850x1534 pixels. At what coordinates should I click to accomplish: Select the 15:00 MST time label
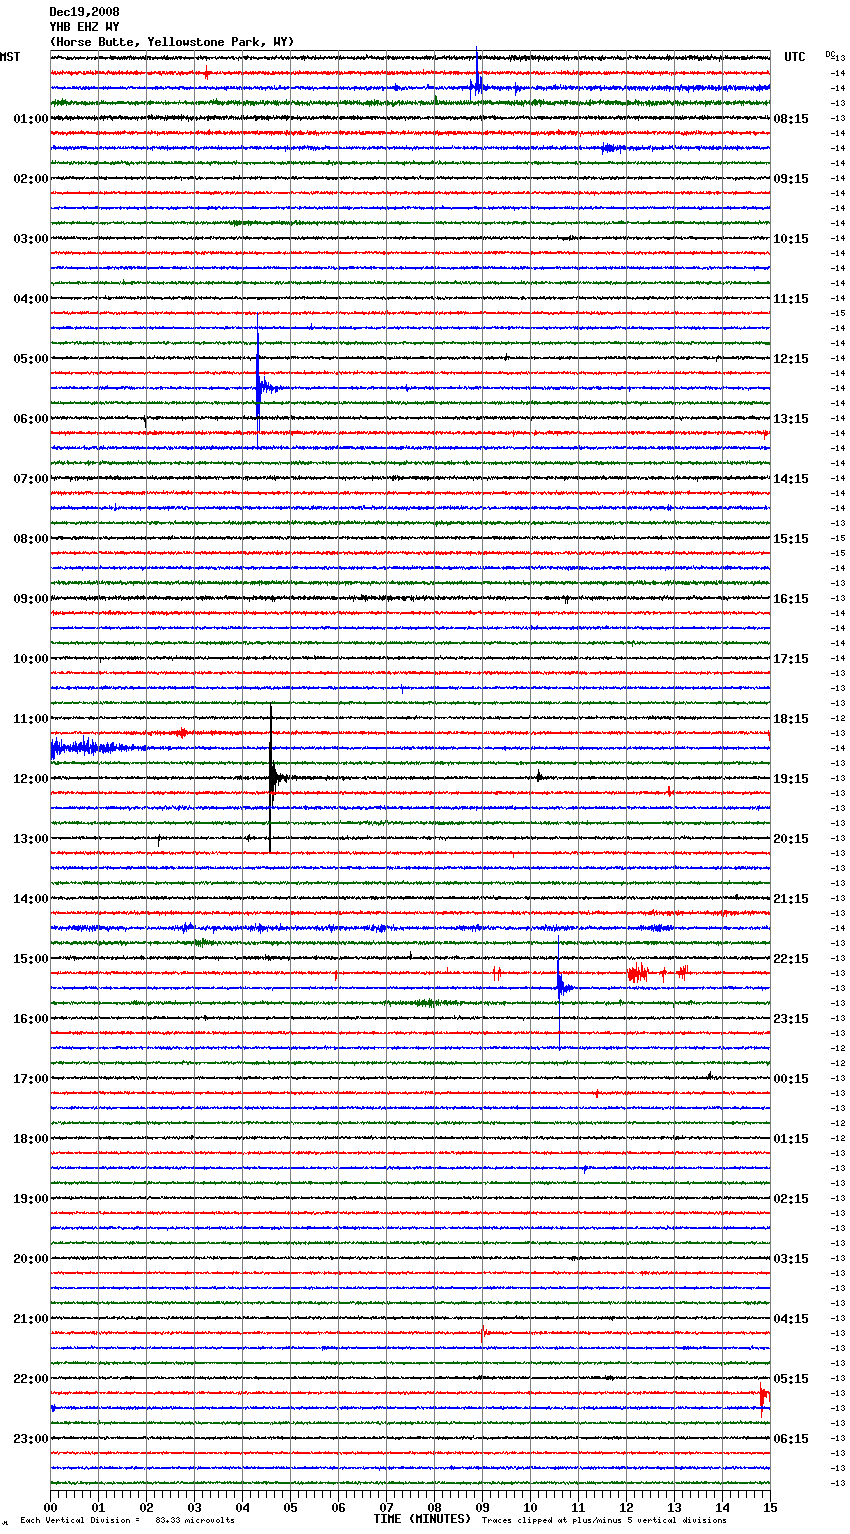tap(31, 959)
